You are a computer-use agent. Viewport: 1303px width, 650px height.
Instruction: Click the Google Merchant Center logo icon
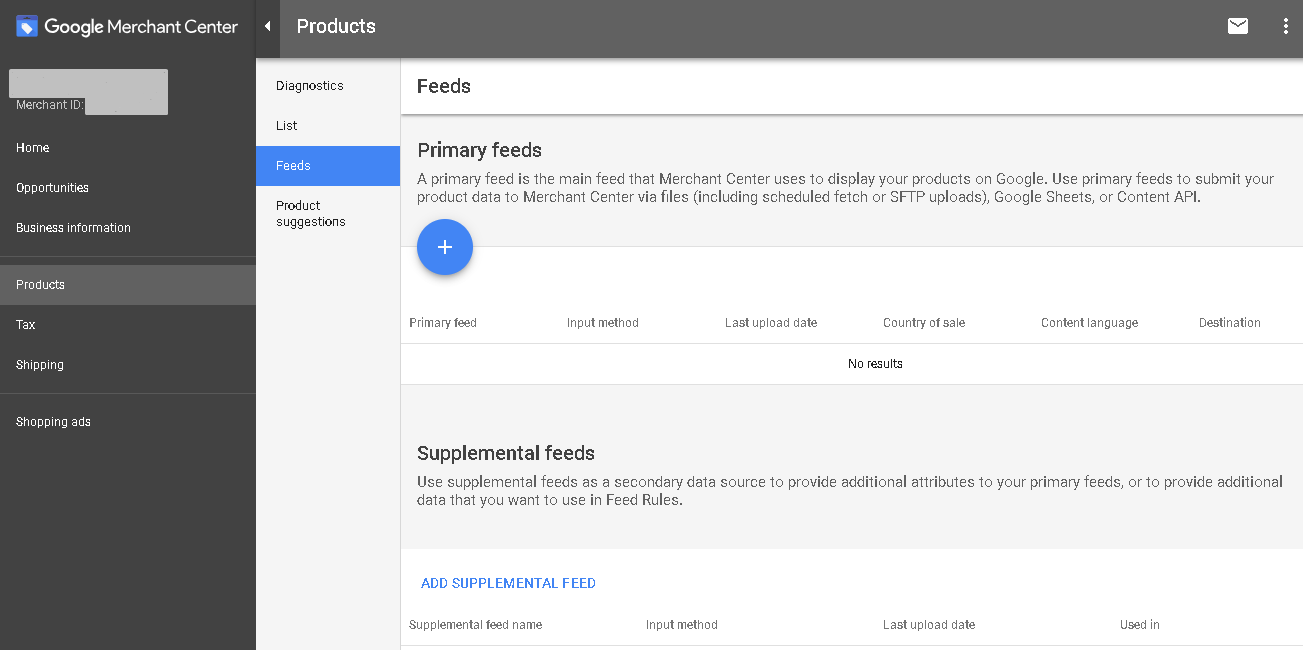(27, 27)
